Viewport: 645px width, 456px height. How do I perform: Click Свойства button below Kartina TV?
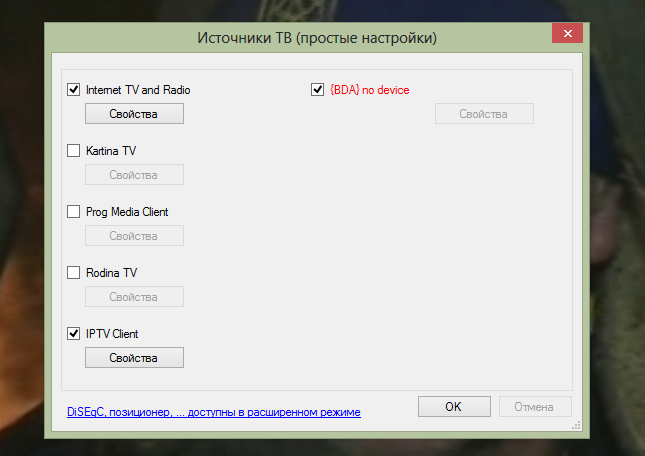tap(134, 175)
